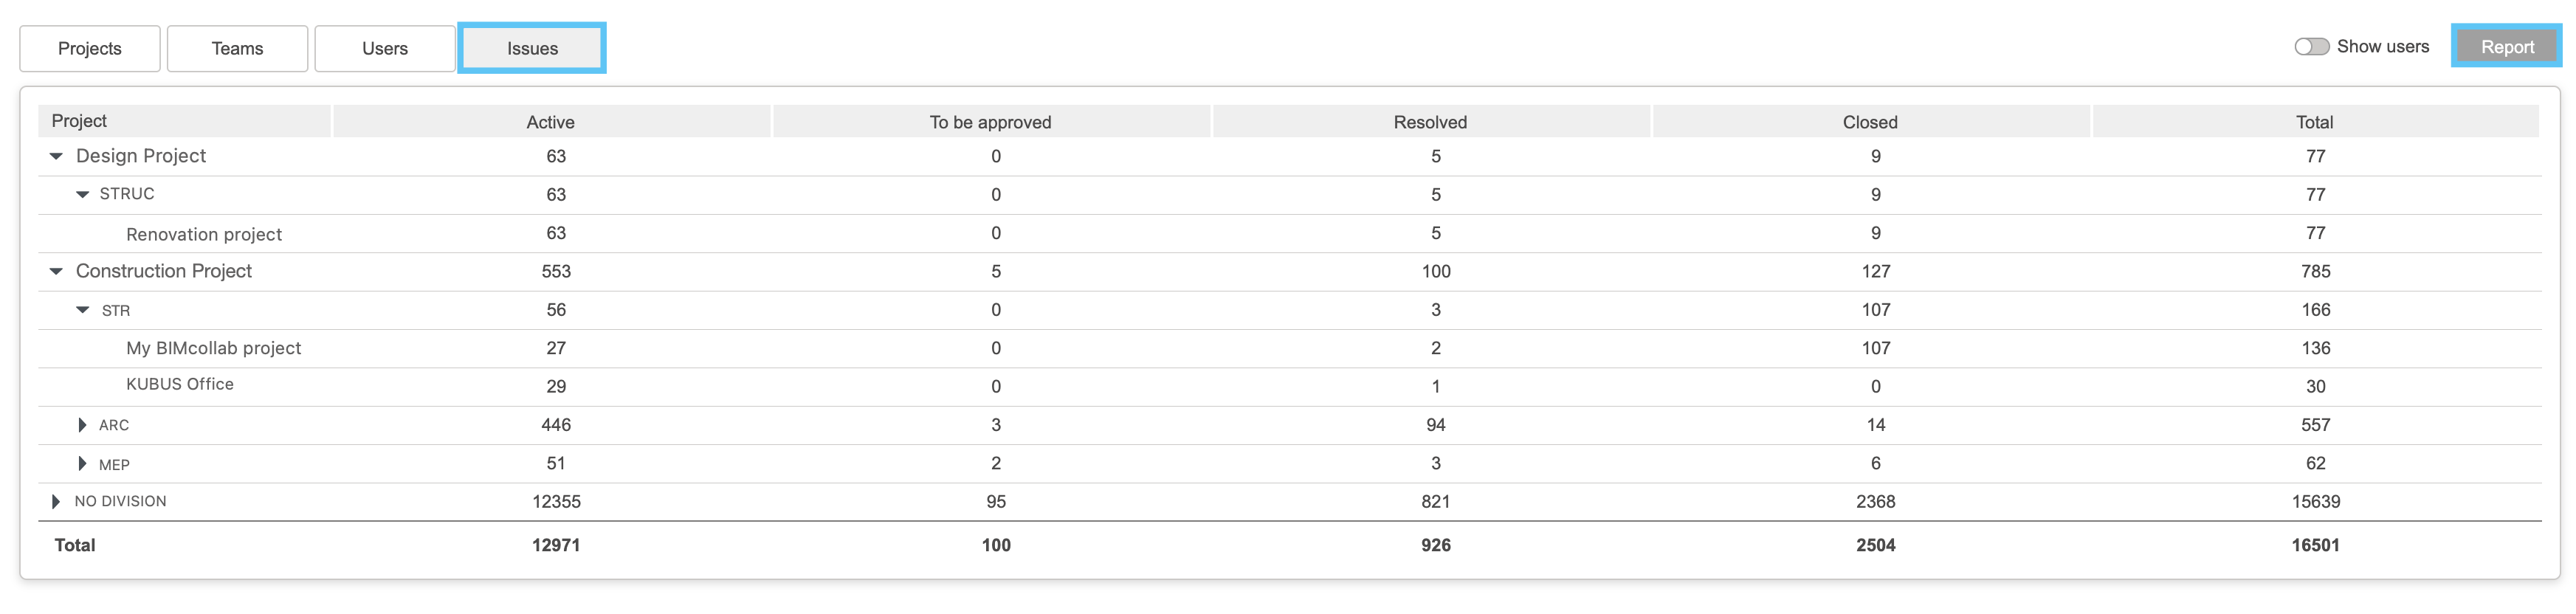The image size is (2576, 614).
Task: Click the Active column header
Action: point(551,122)
